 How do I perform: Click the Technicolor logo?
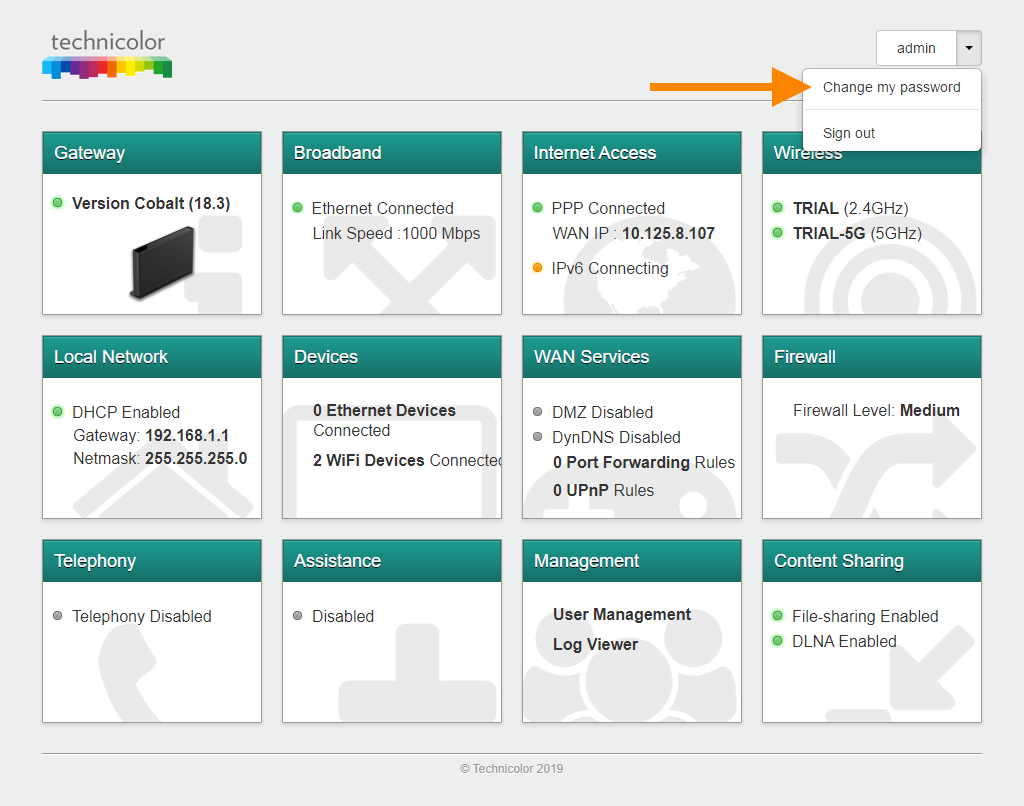(107, 55)
